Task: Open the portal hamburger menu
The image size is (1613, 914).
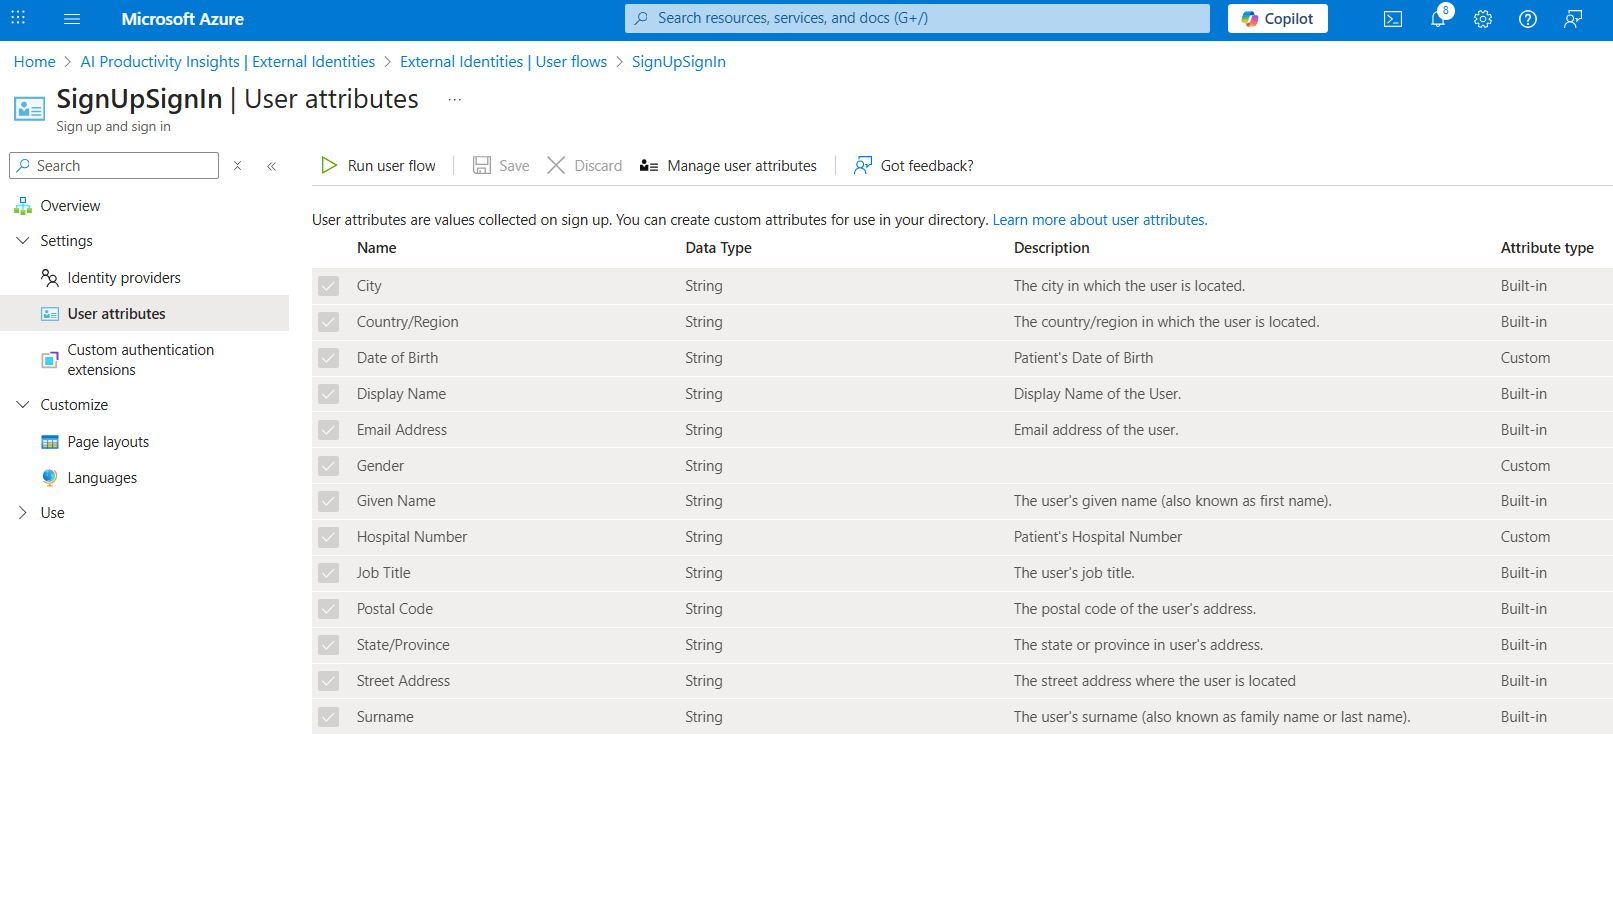Action: tap(71, 19)
